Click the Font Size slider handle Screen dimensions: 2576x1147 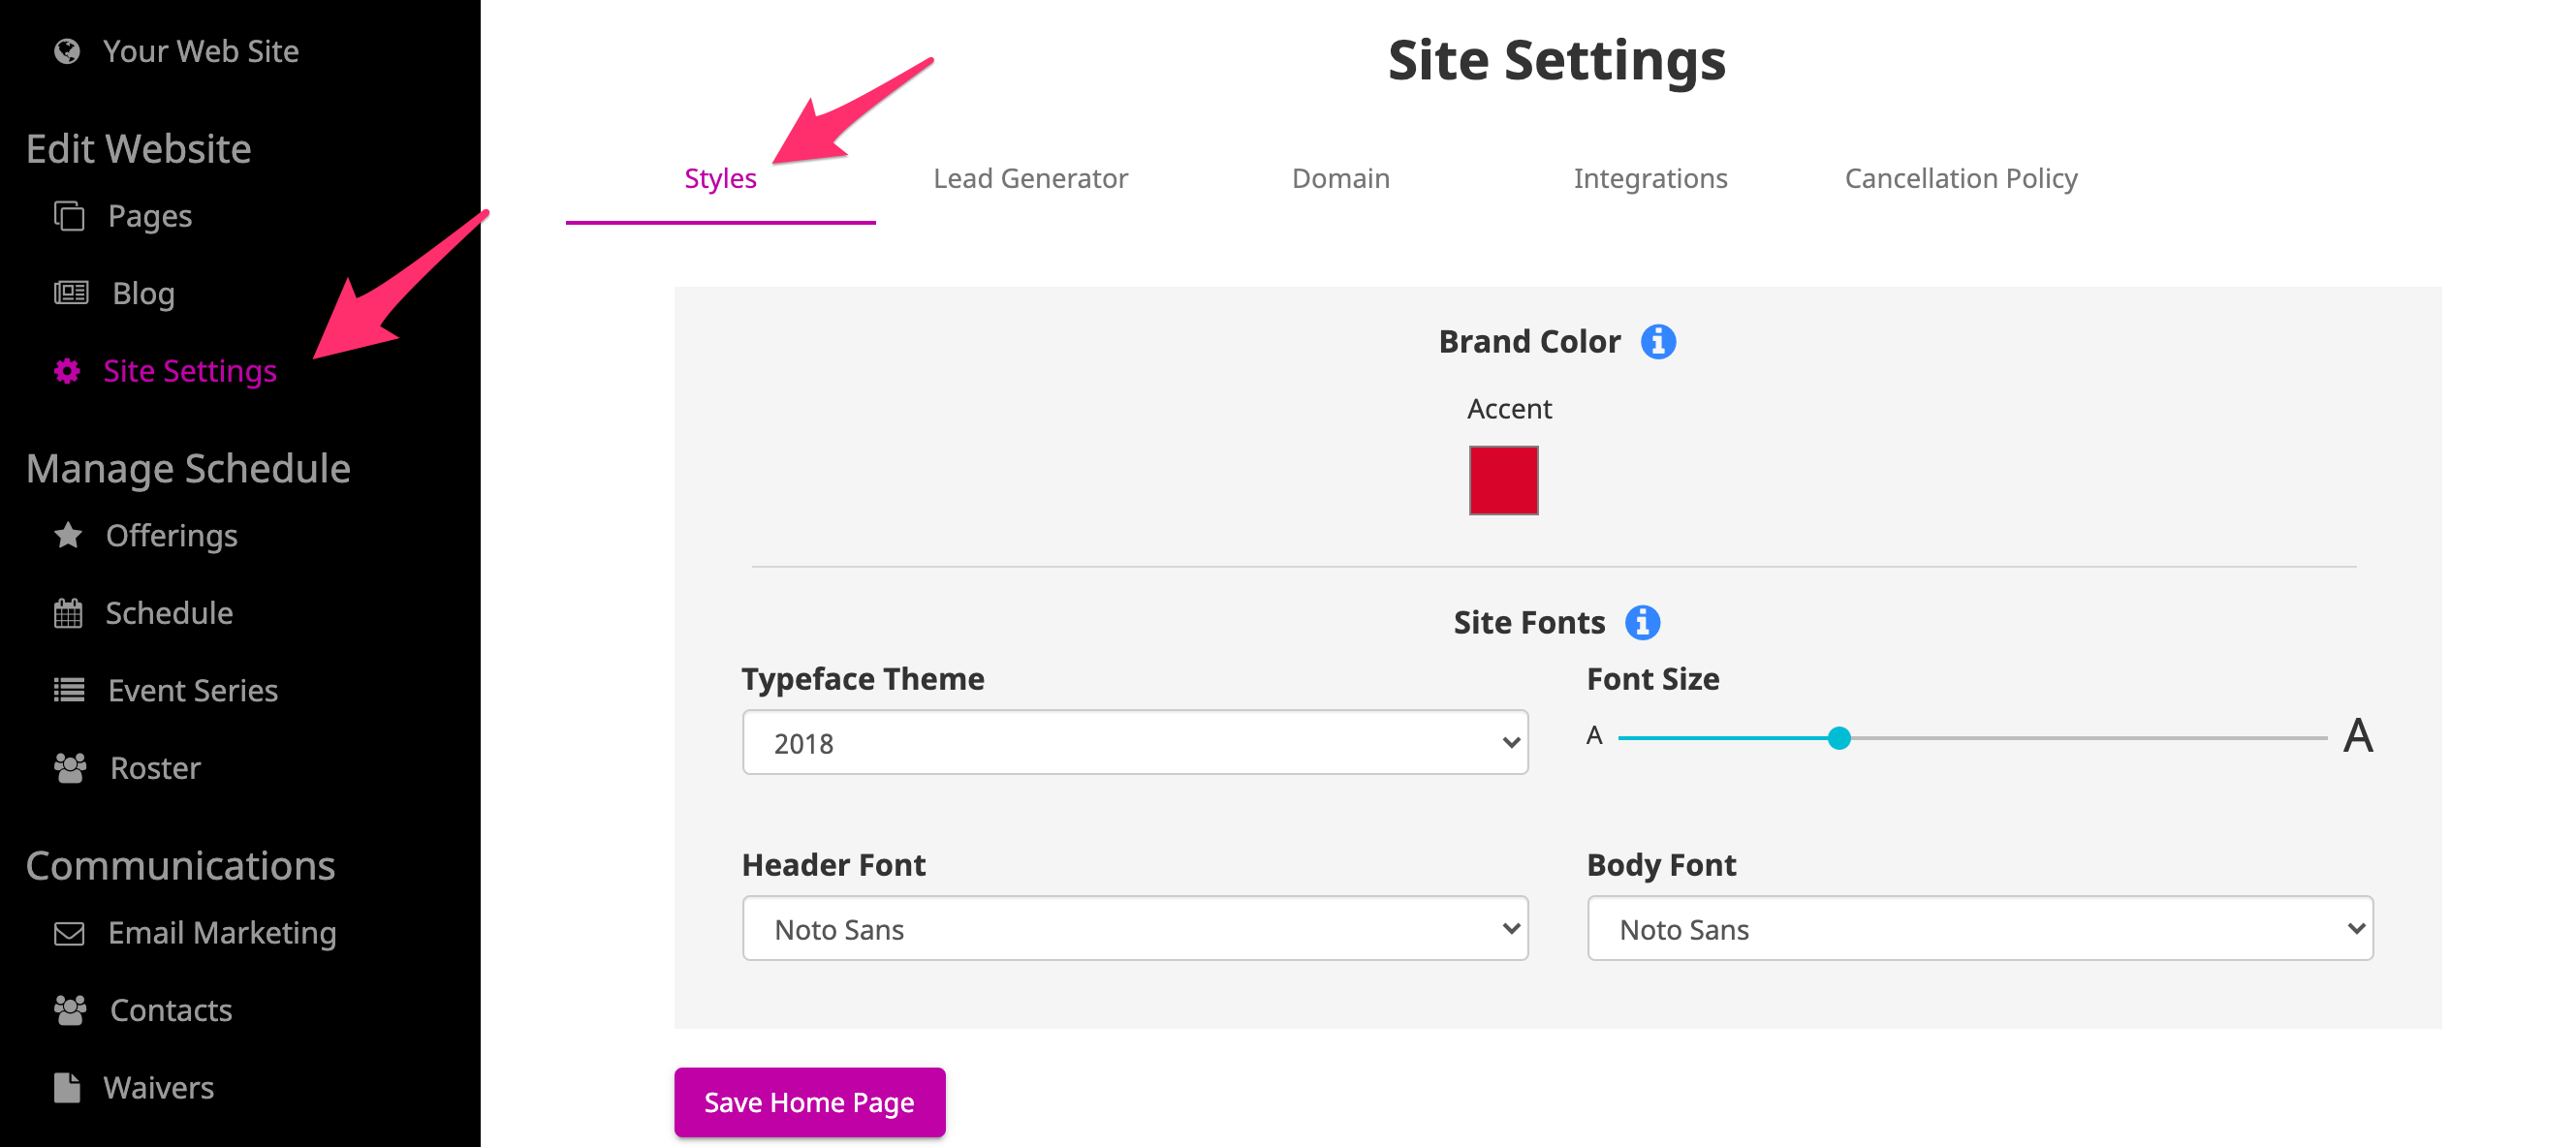(1838, 738)
